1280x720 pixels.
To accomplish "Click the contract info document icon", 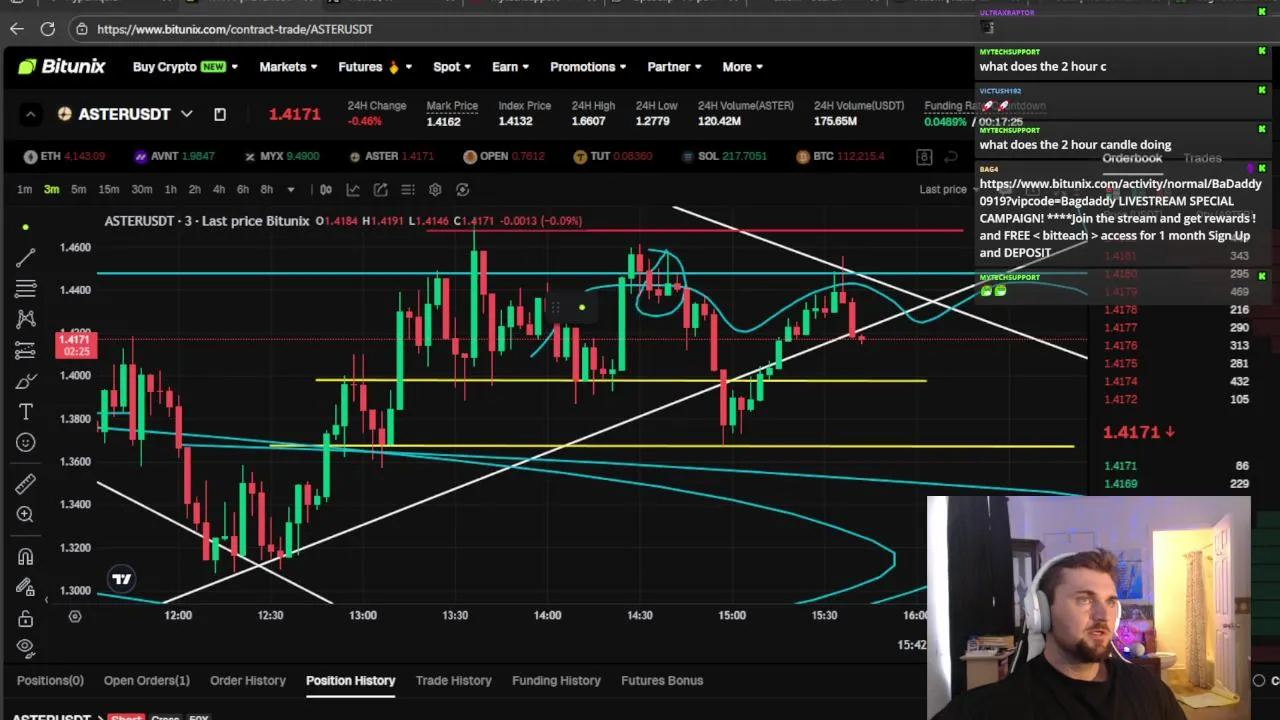I will tap(220, 114).
